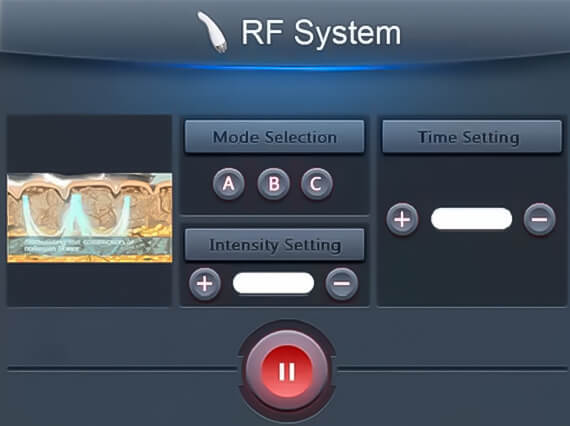Click the Time Setting header
570x426 pixels.
point(471,137)
